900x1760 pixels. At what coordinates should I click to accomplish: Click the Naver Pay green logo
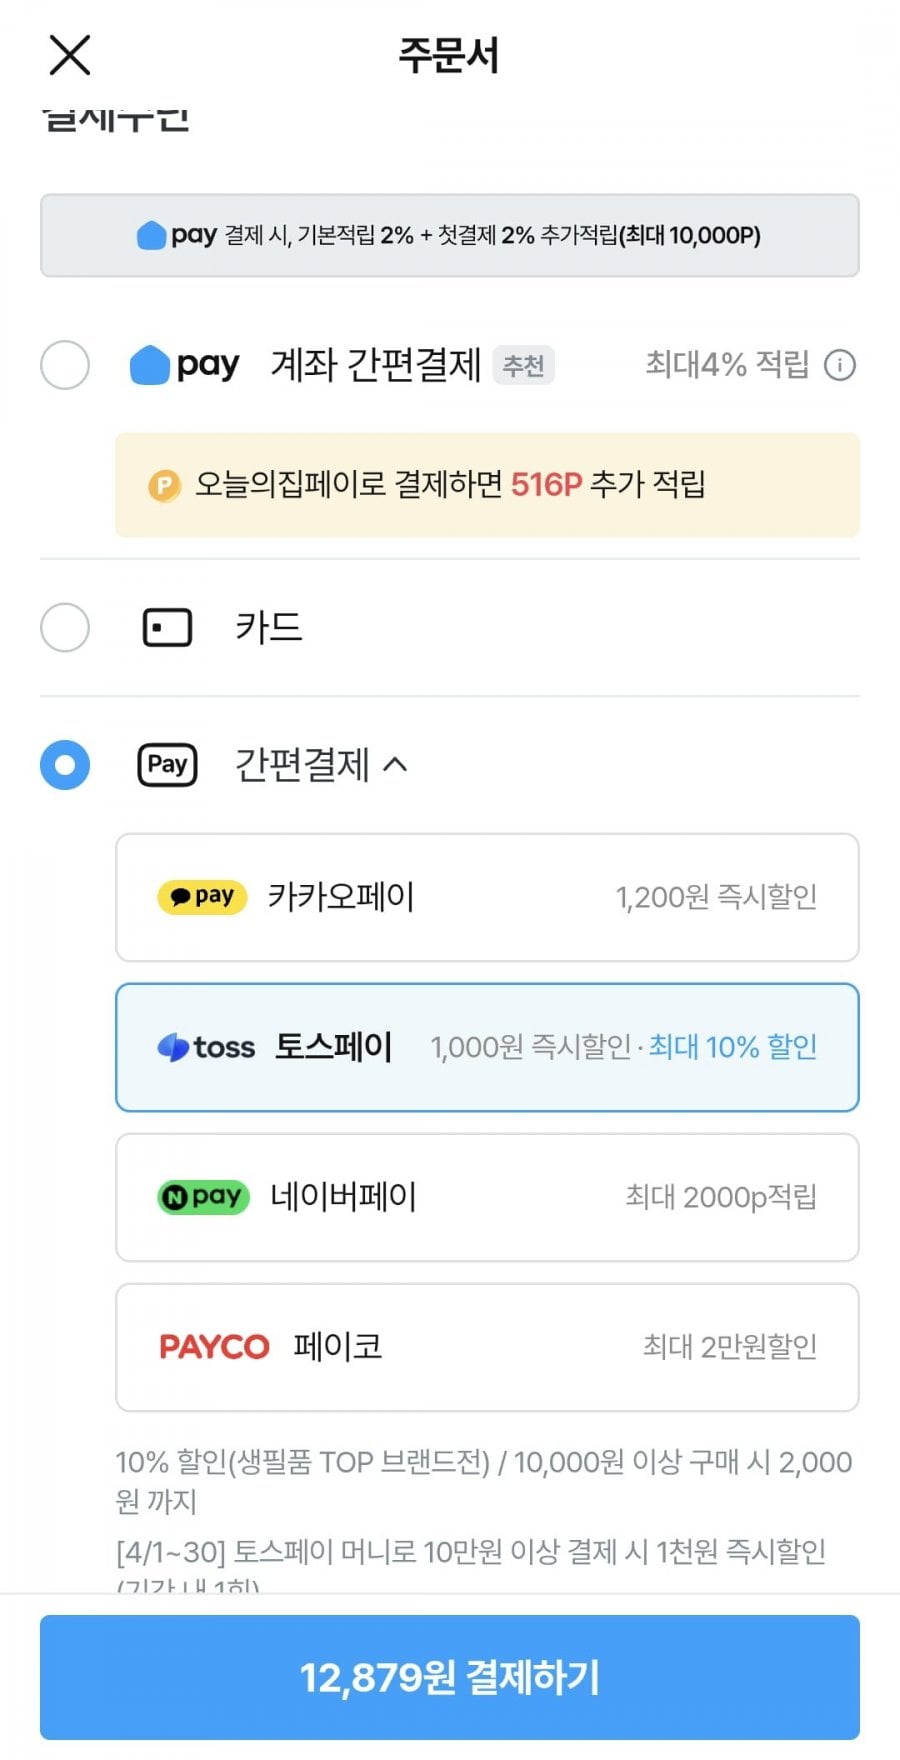203,1197
